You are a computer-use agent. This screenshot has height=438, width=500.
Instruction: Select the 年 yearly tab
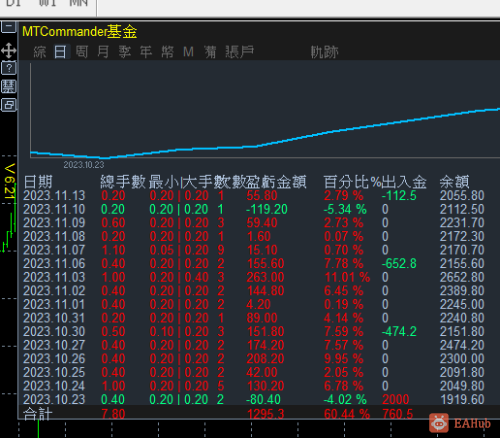point(146,52)
